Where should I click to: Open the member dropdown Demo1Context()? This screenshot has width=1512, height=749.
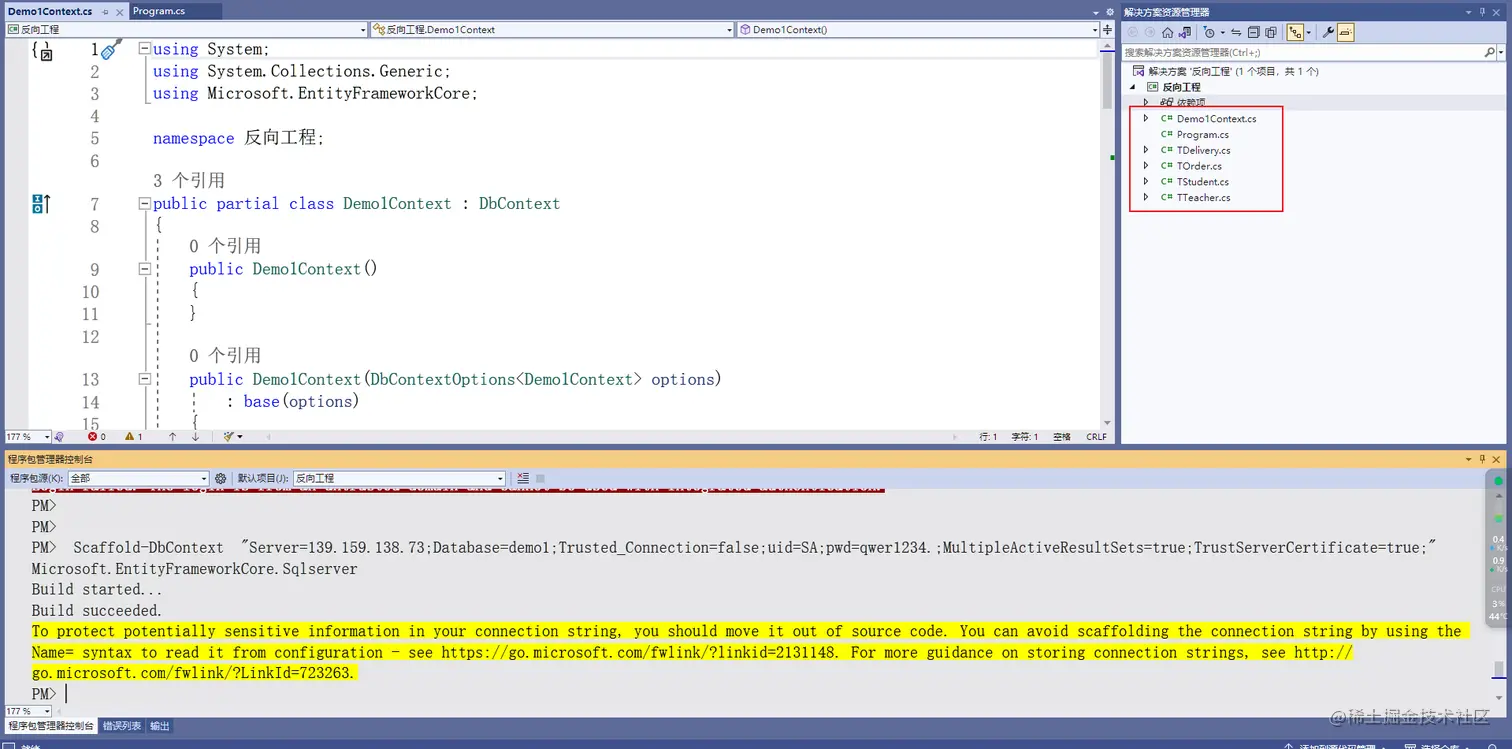[x=919, y=30]
